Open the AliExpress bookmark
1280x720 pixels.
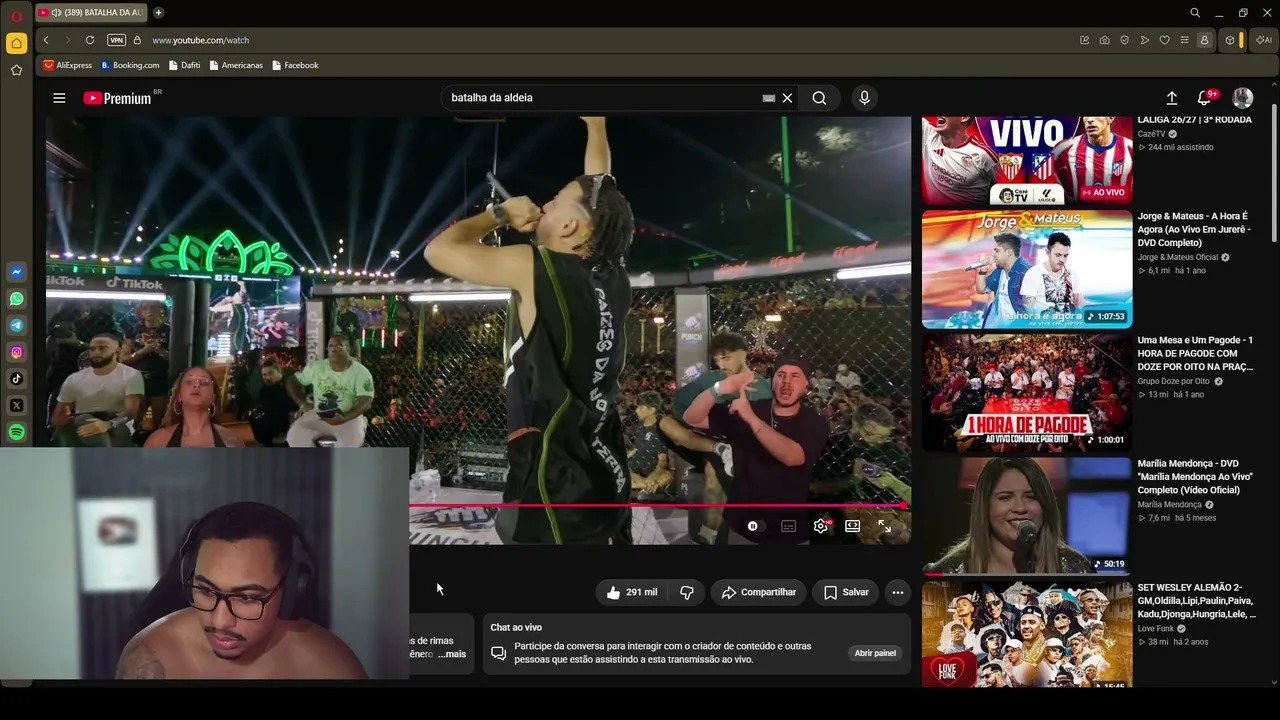pos(68,65)
